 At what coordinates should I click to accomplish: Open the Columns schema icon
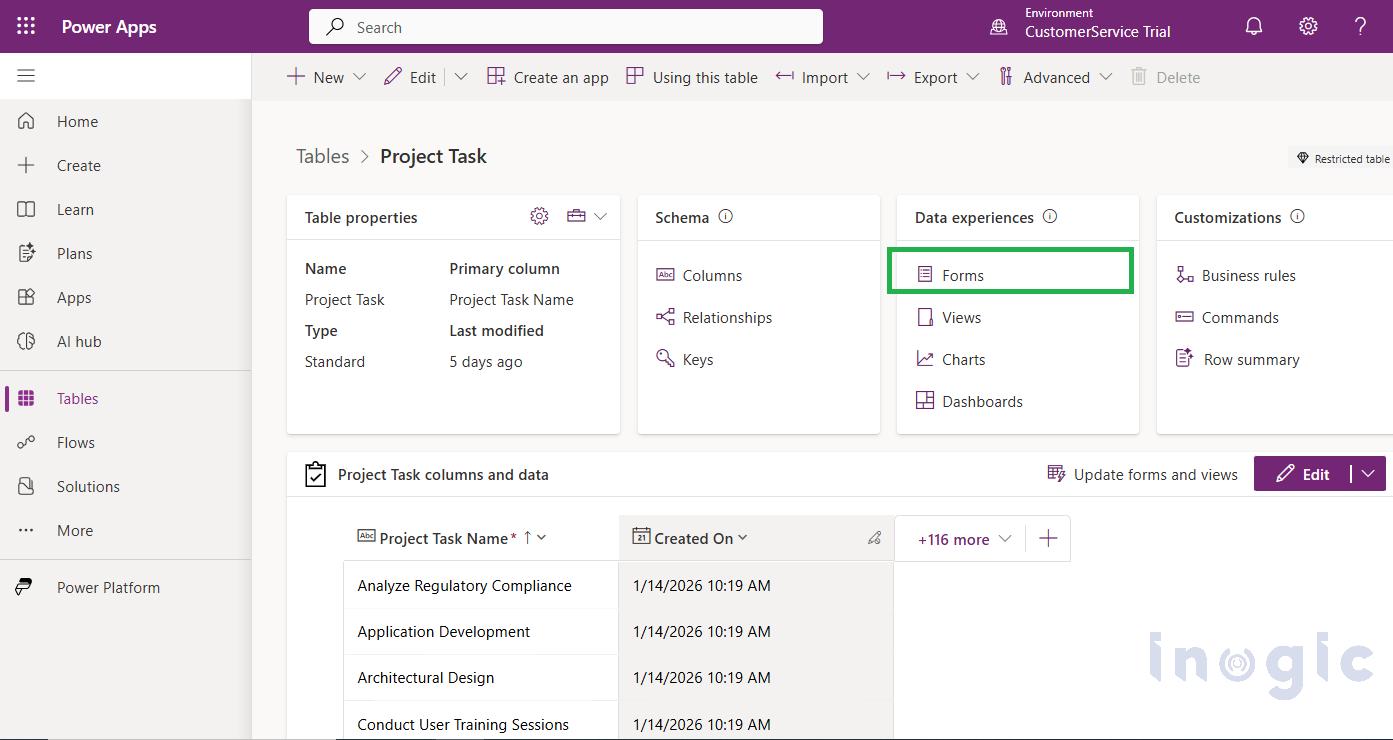(x=666, y=275)
